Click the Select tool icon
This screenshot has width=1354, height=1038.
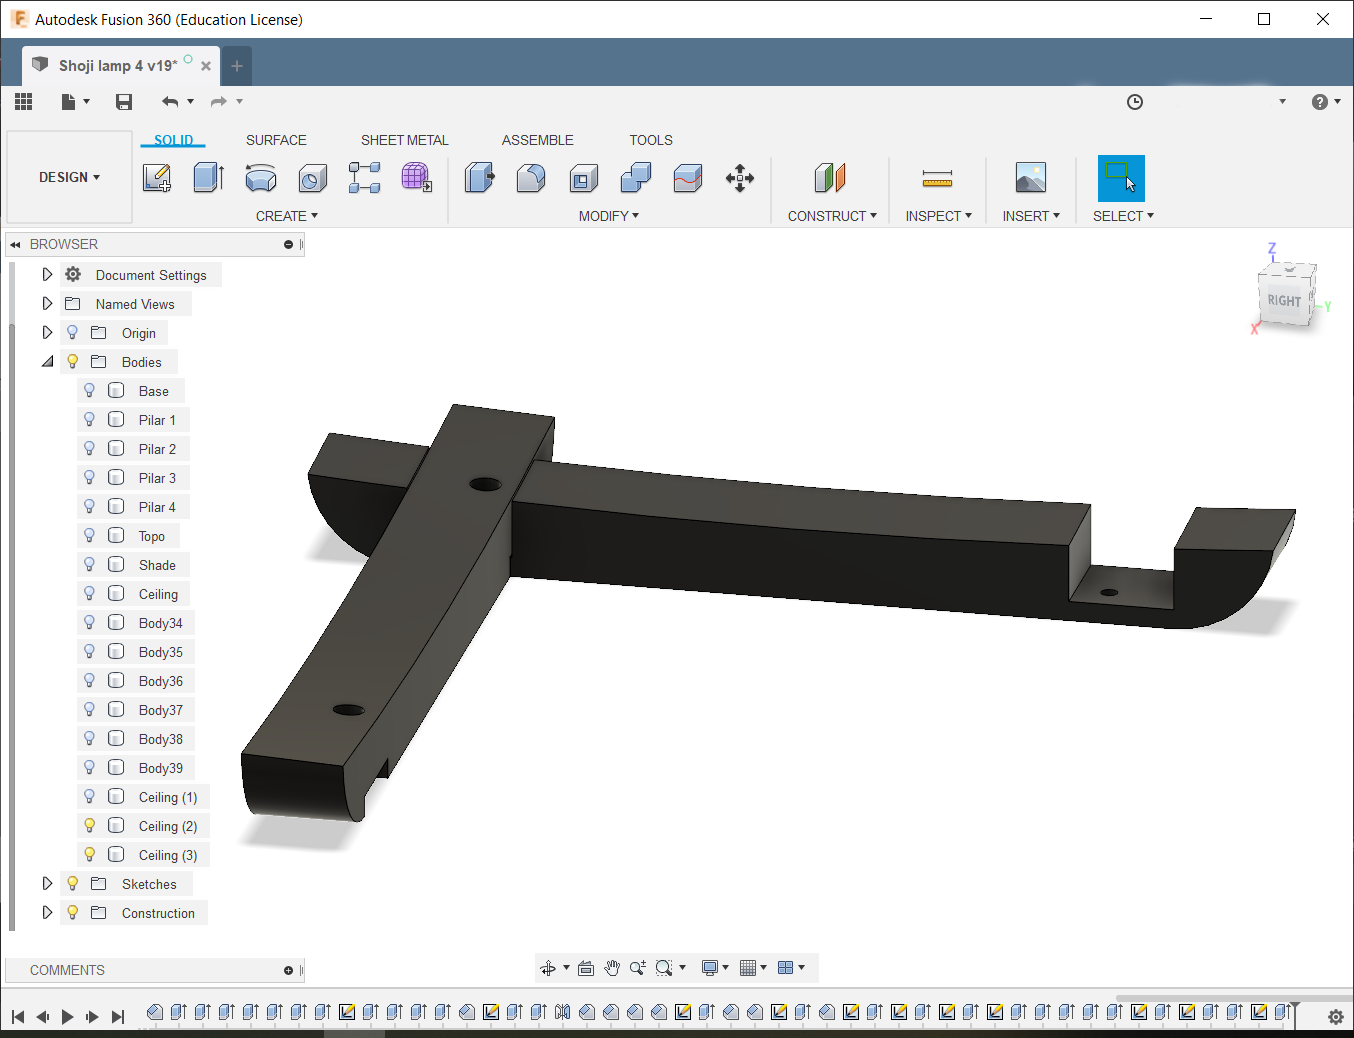tap(1121, 178)
